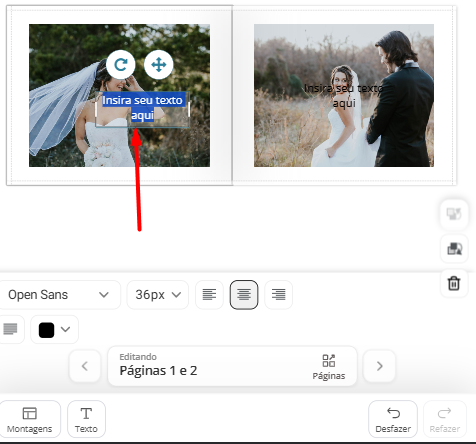Open the black text color picker
The height and width of the screenshot is (444, 476).
[x=55, y=330]
